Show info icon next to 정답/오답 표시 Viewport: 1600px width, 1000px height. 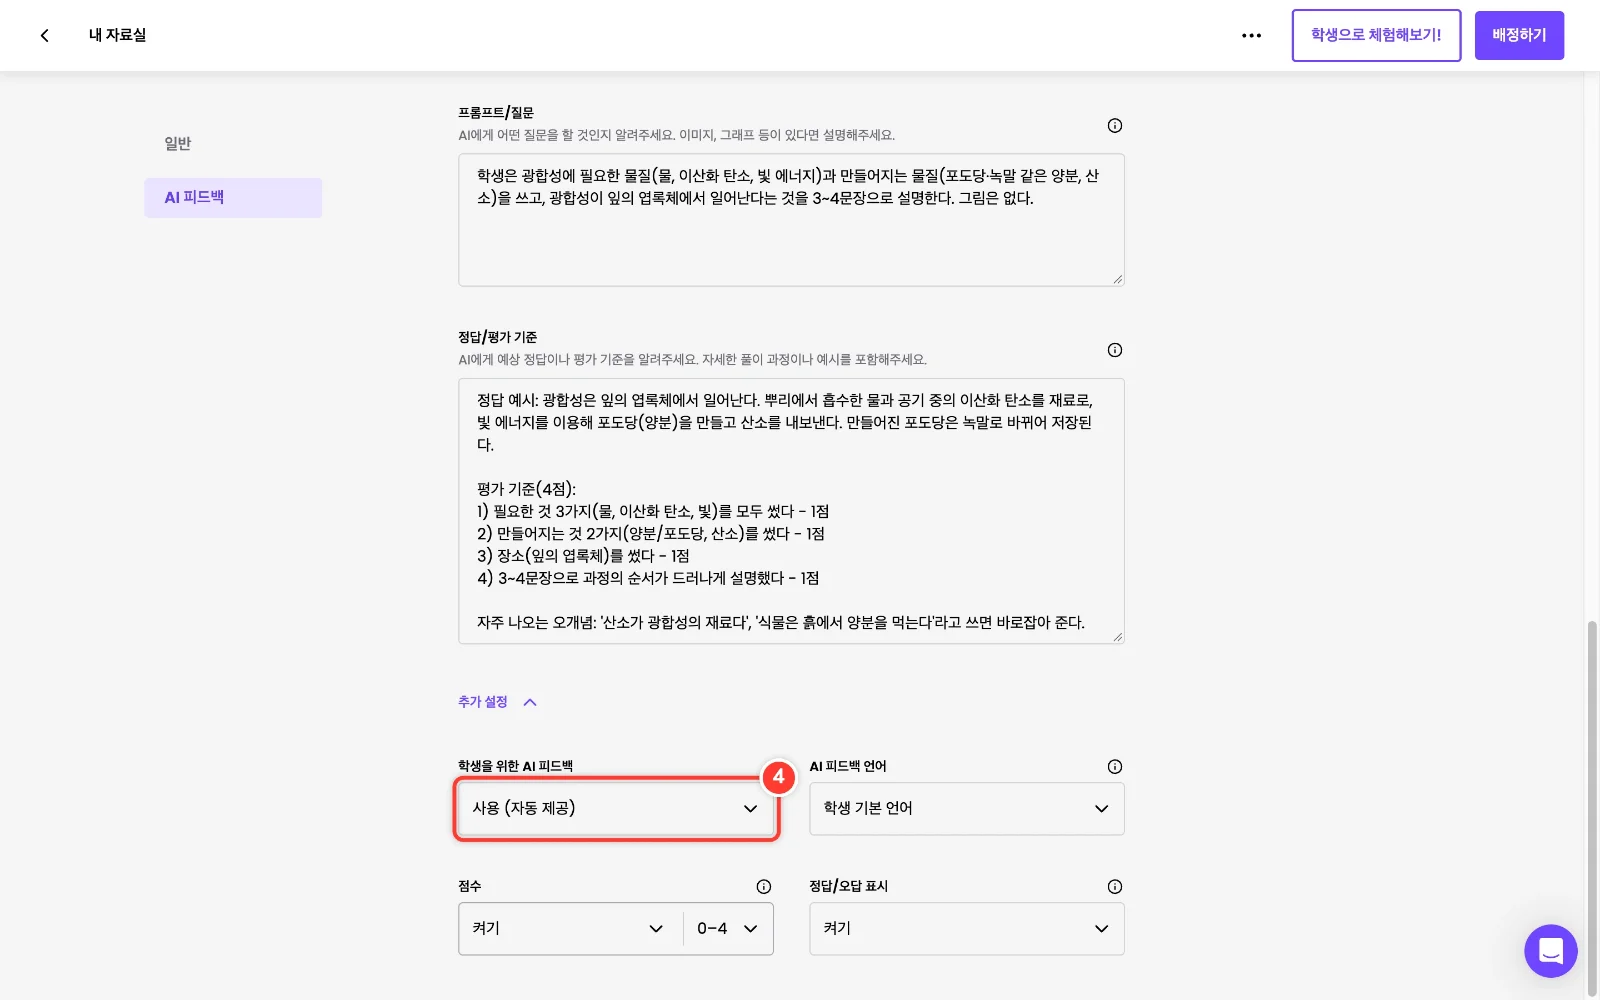[1114, 887]
